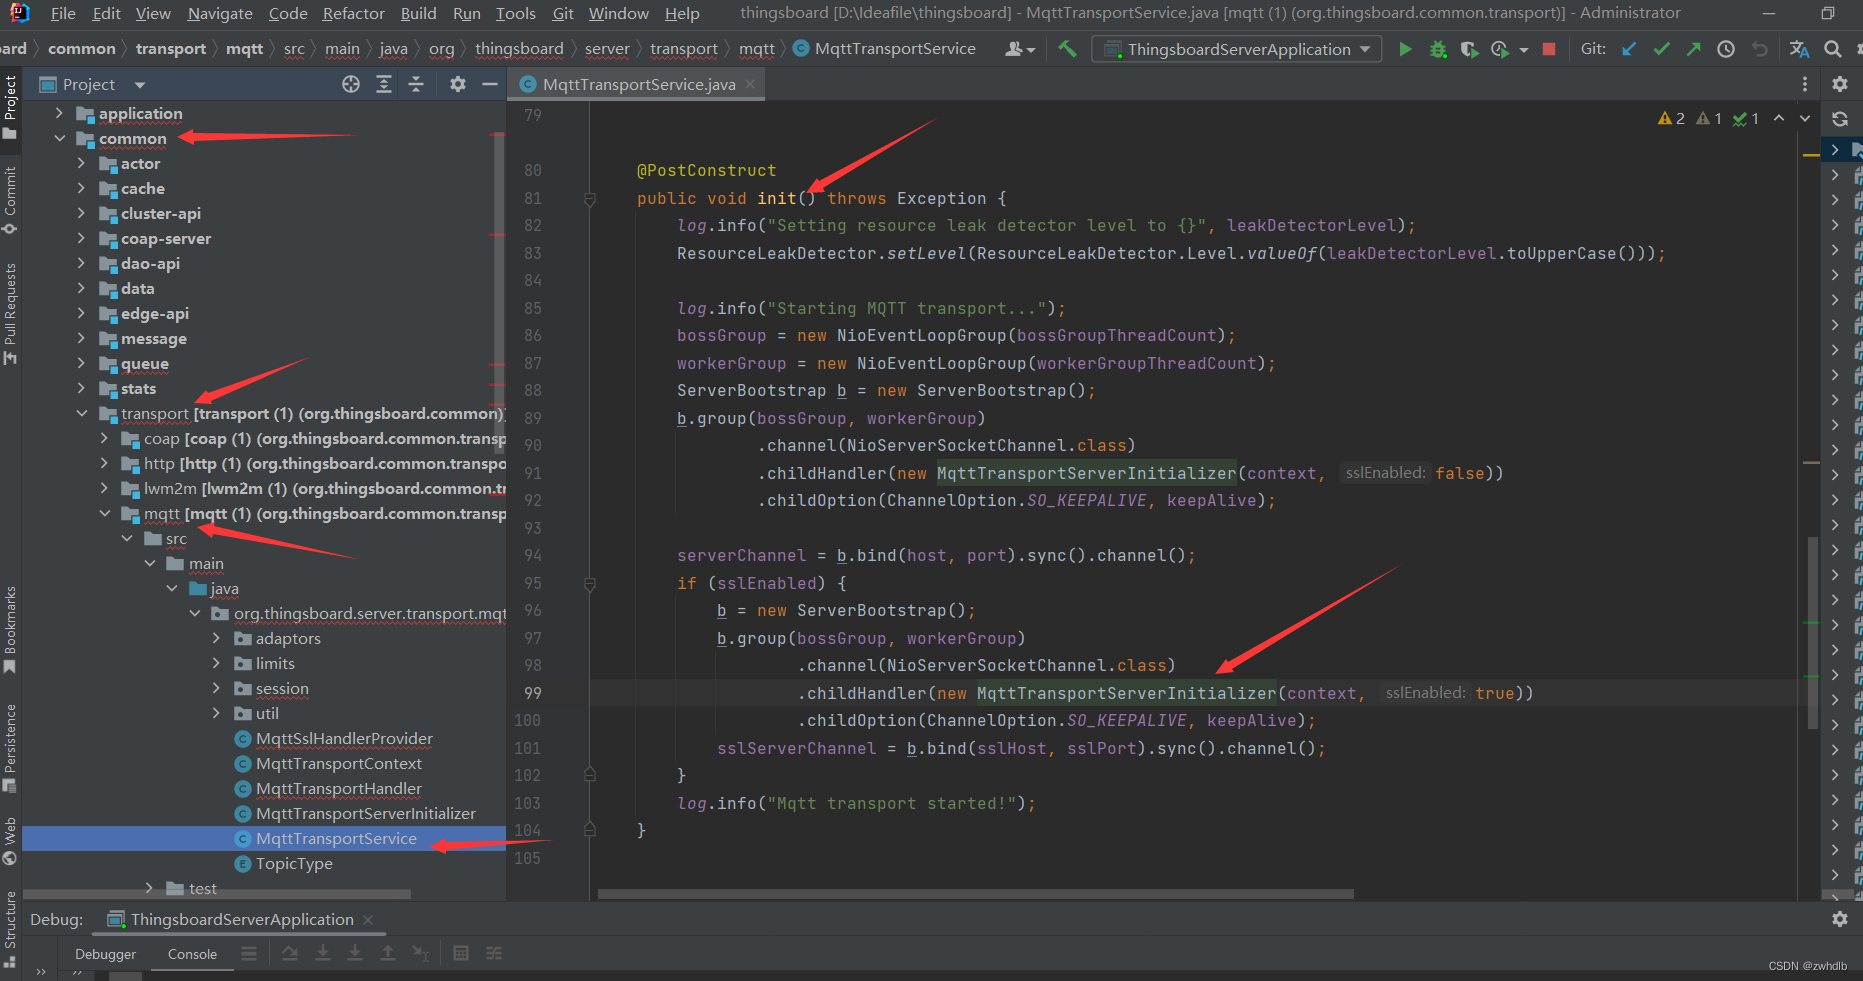The width and height of the screenshot is (1863, 981).
Task: Stop the running application with the red square
Action: (1549, 49)
